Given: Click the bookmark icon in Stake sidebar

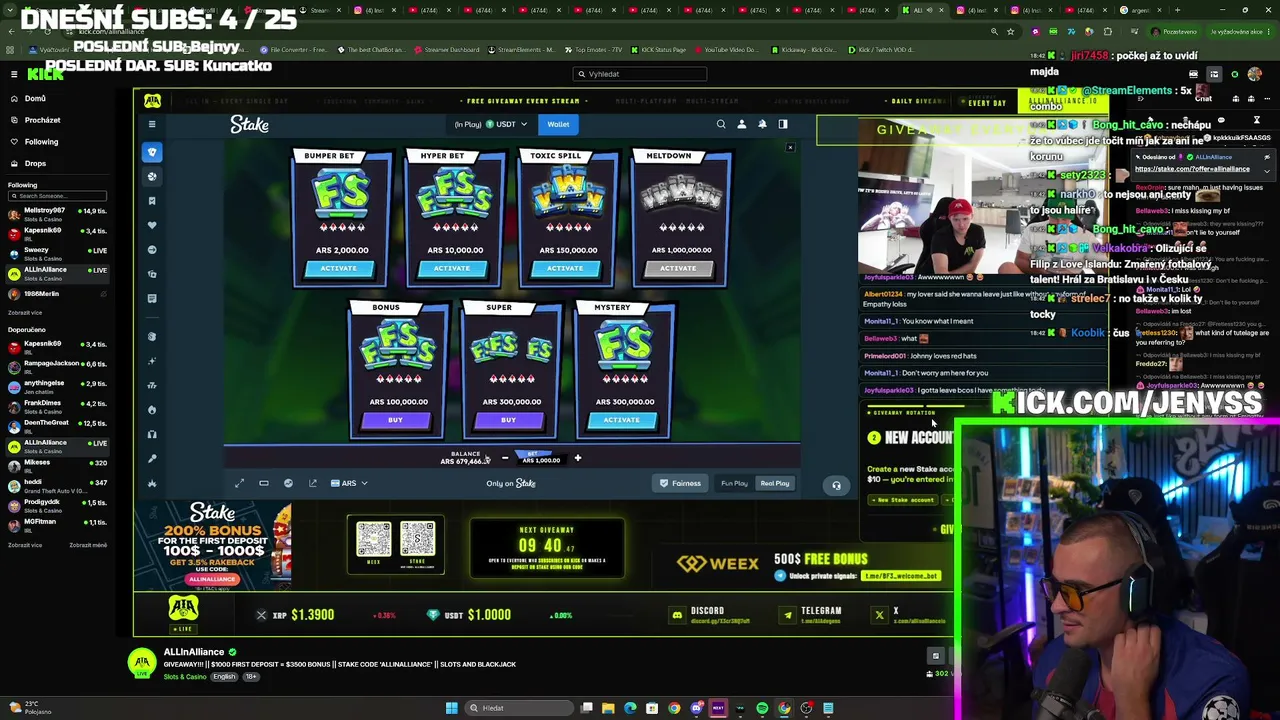Looking at the screenshot, I should [x=152, y=201].
